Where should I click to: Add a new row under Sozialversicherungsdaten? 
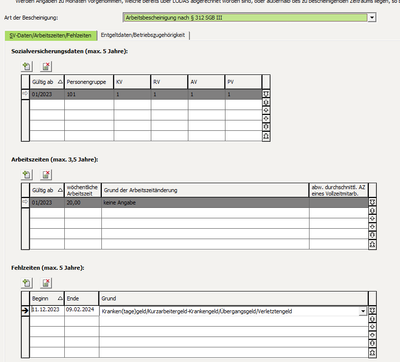tap(26, 67)
